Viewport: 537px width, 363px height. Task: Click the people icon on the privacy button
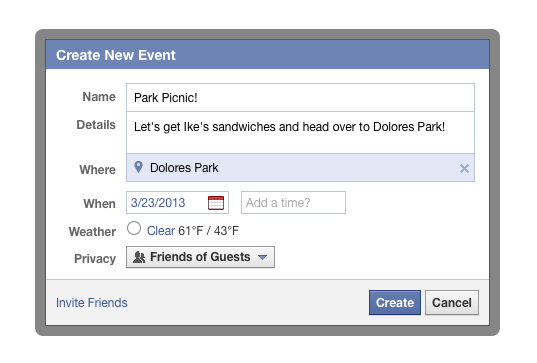pos(139,257)
